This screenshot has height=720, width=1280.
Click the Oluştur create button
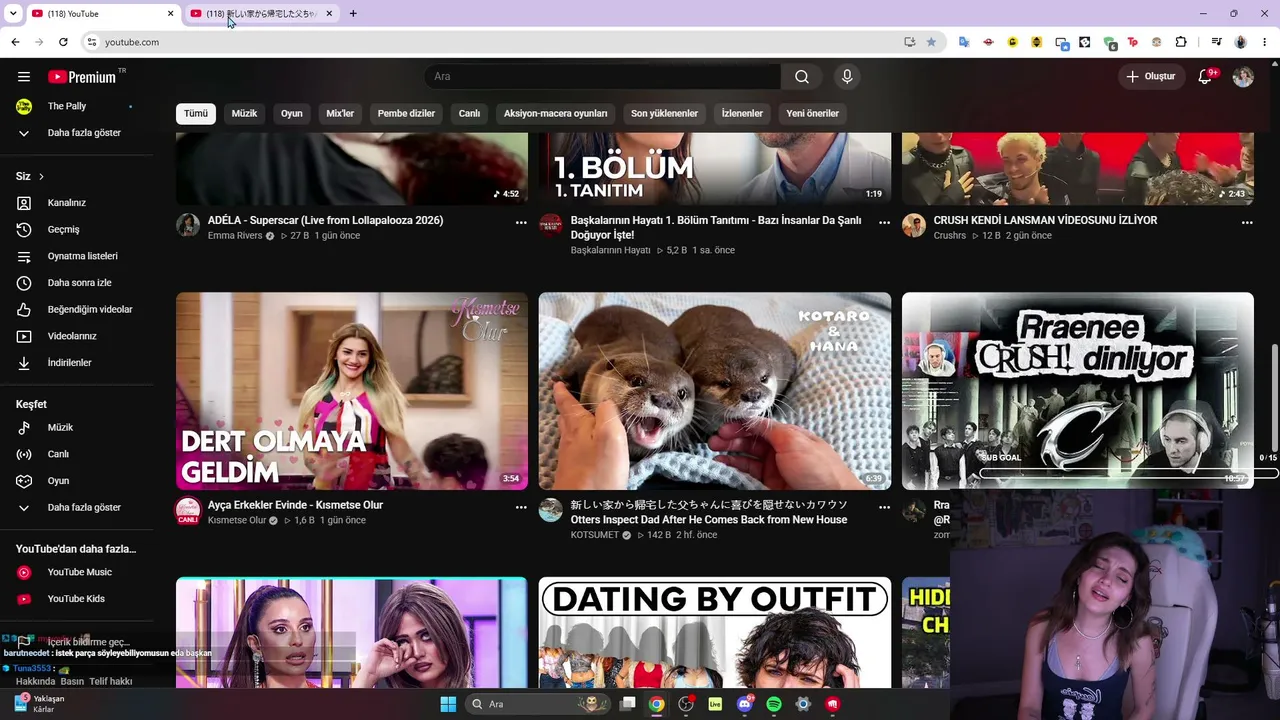click(x=1151, y=77)
